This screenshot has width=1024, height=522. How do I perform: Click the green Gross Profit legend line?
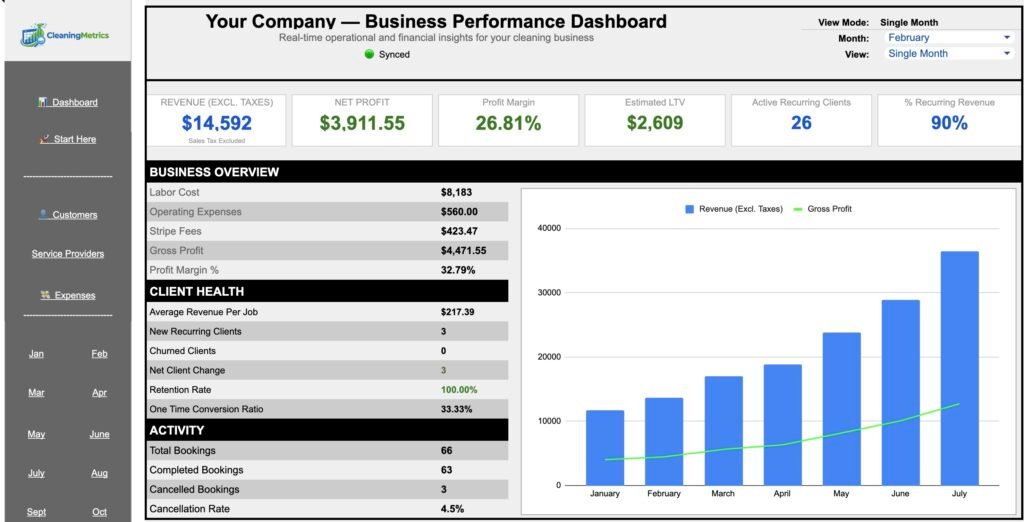[x=797, y=209]
